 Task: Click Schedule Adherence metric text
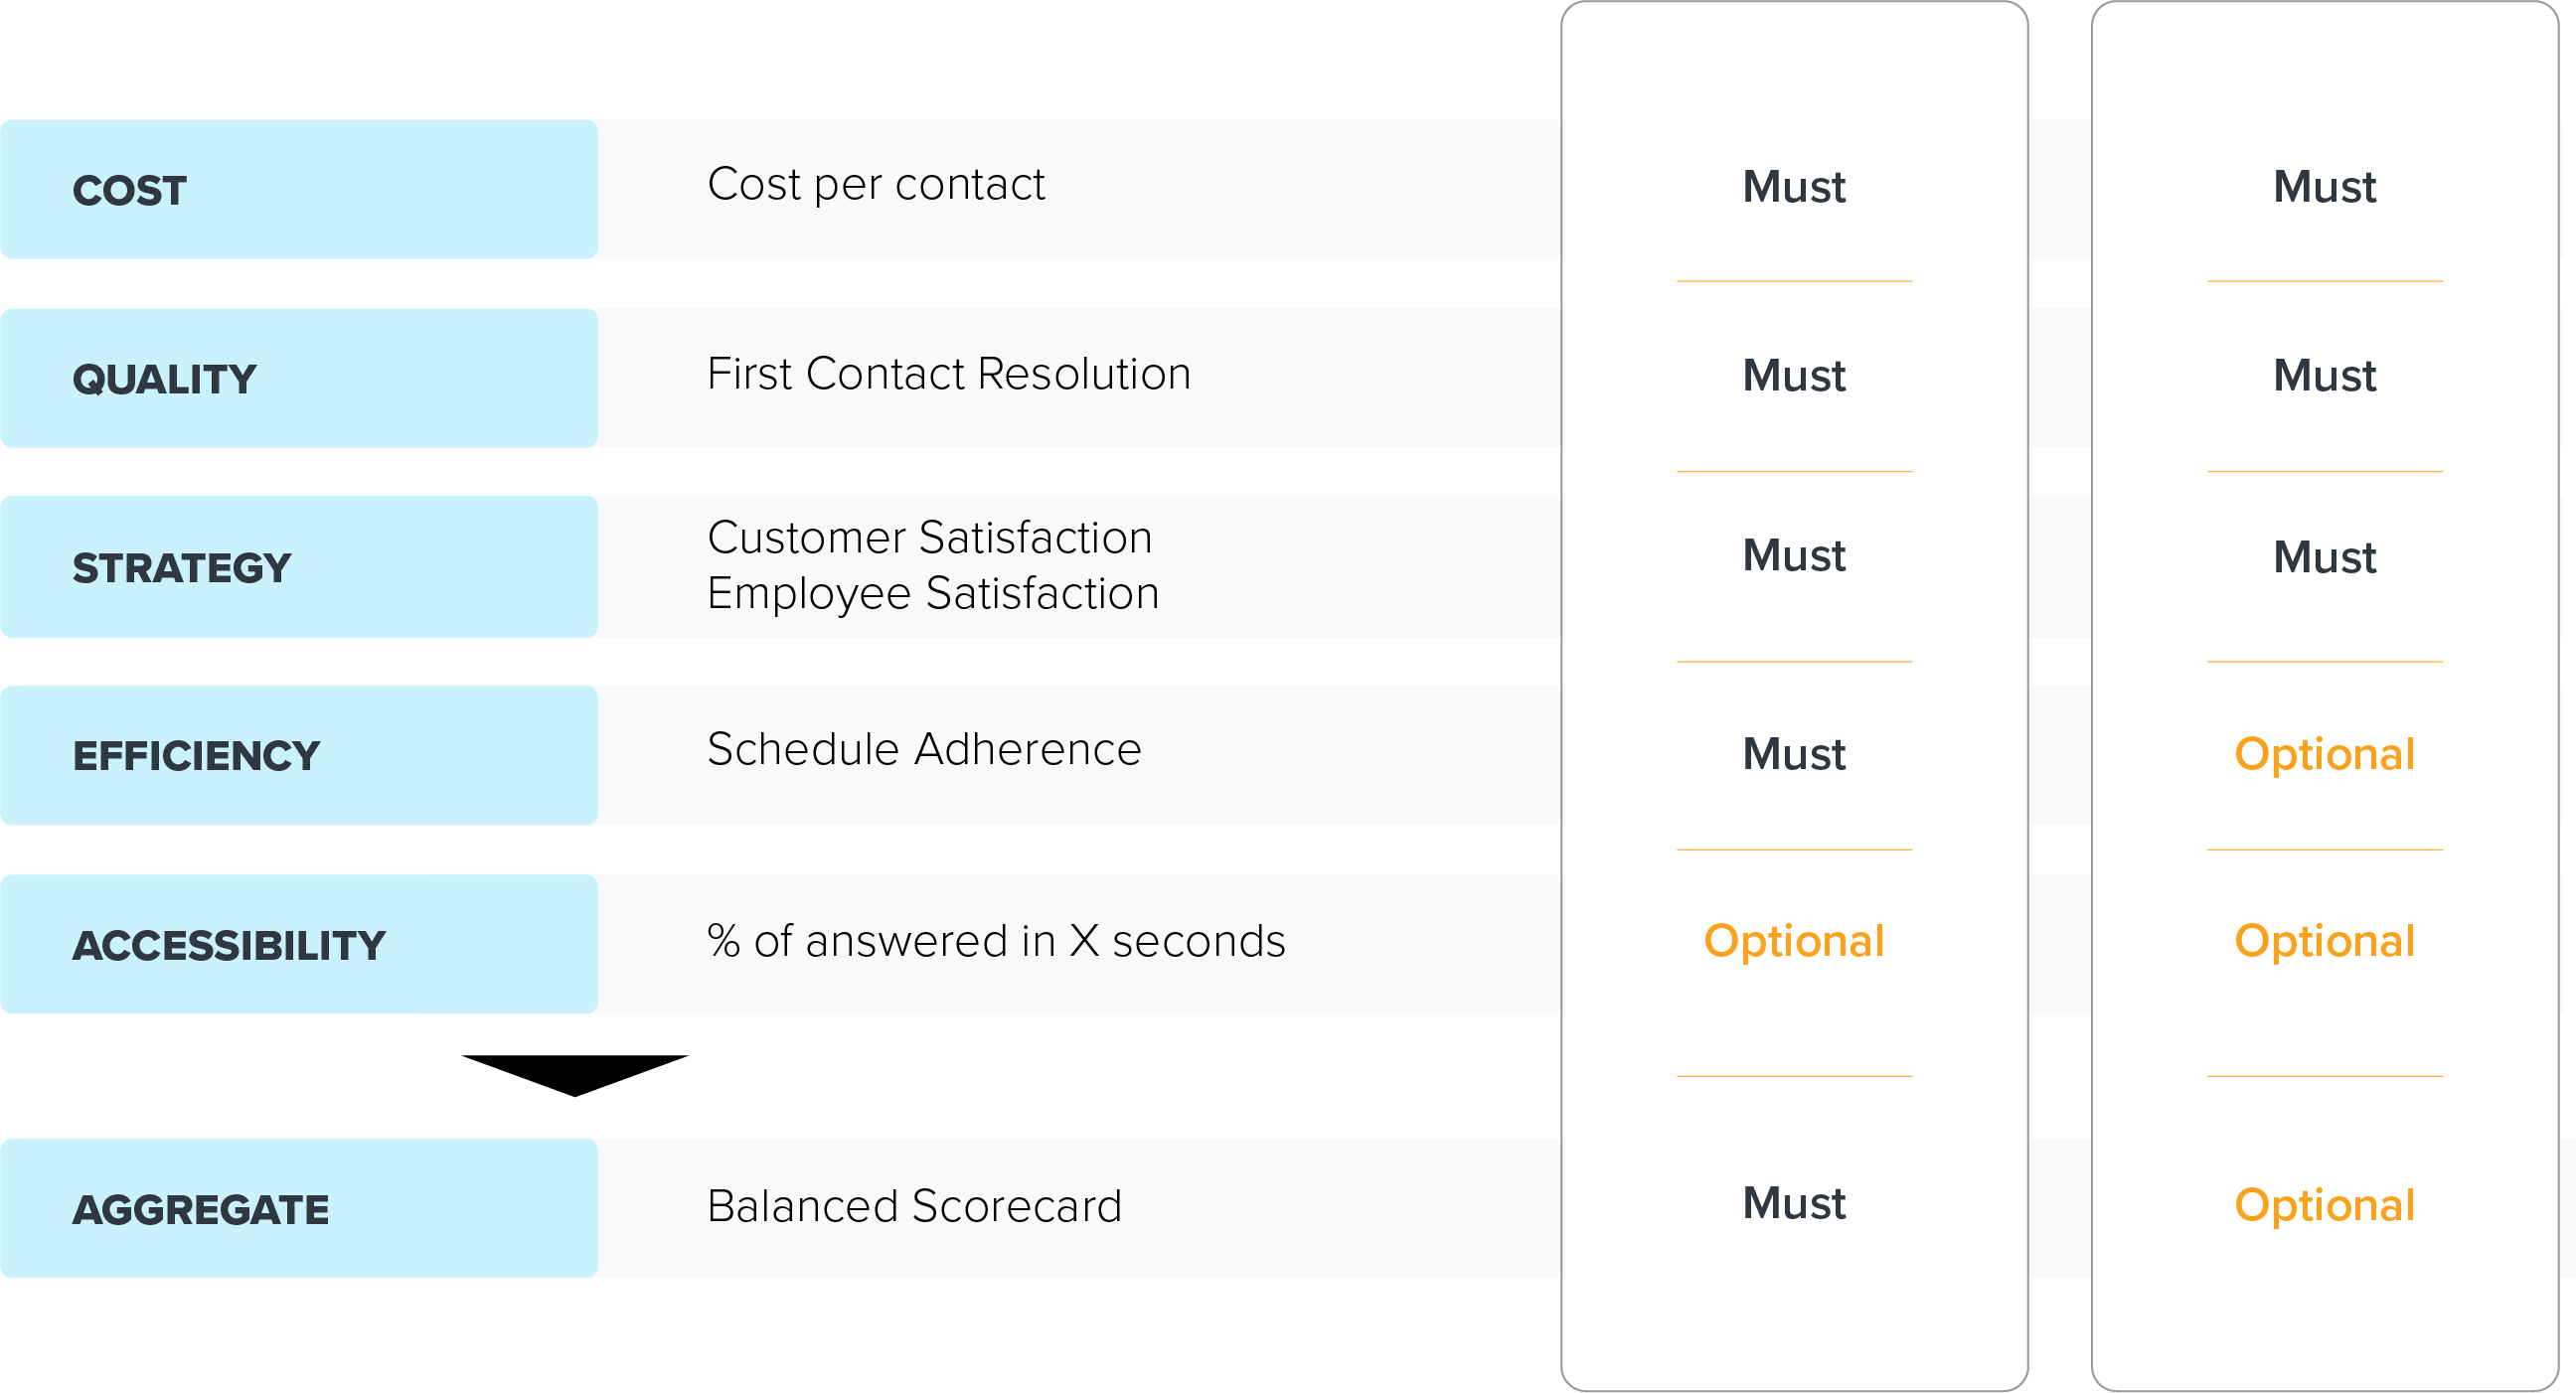coord(924,749)
